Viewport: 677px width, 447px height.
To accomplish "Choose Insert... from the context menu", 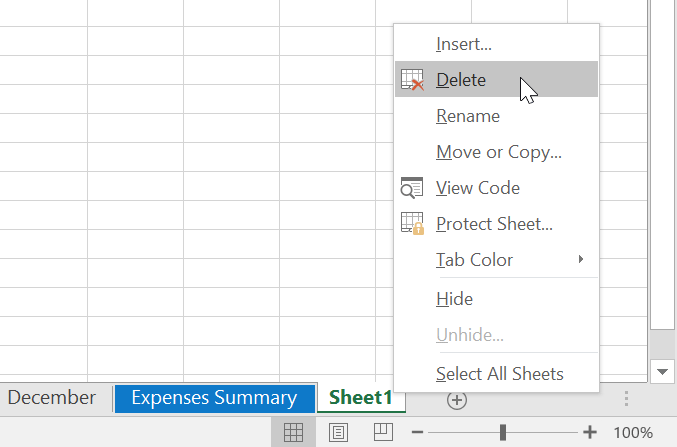I will coord(464,44).
